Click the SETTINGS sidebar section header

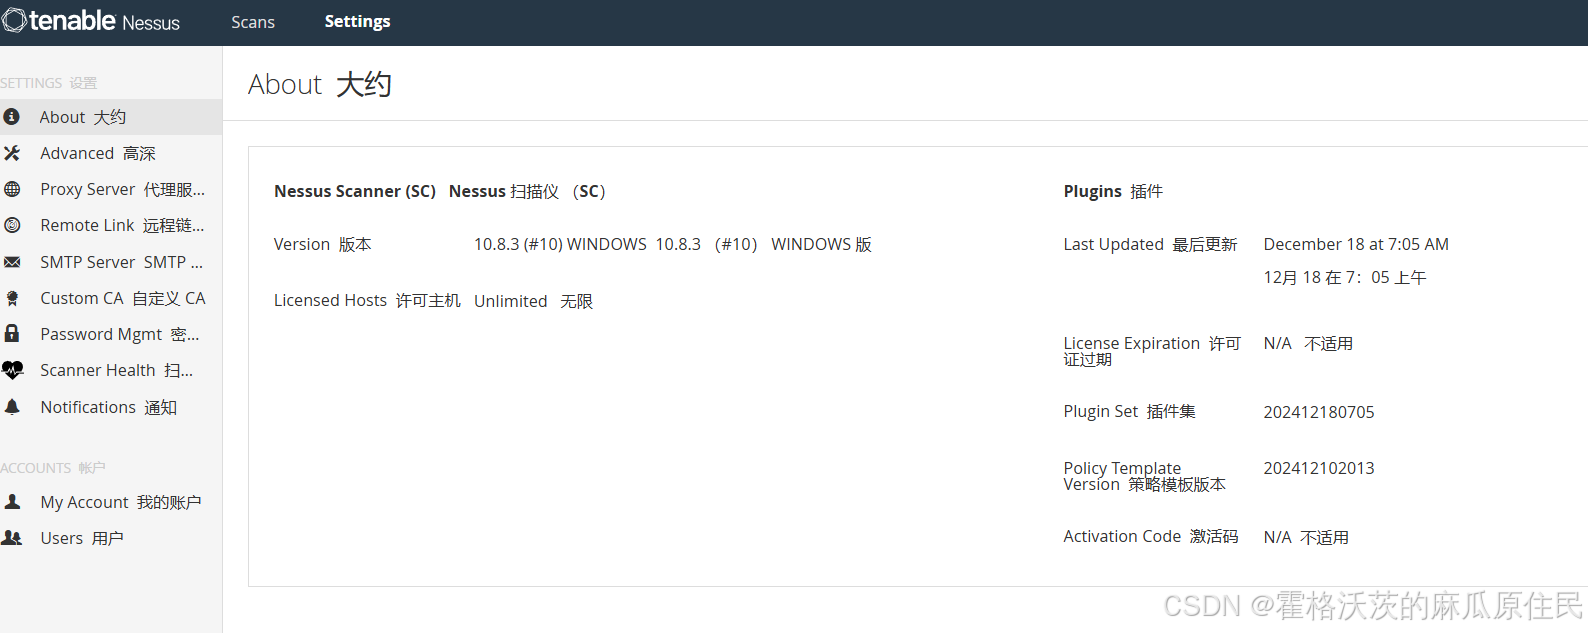[x=49, y=83]
